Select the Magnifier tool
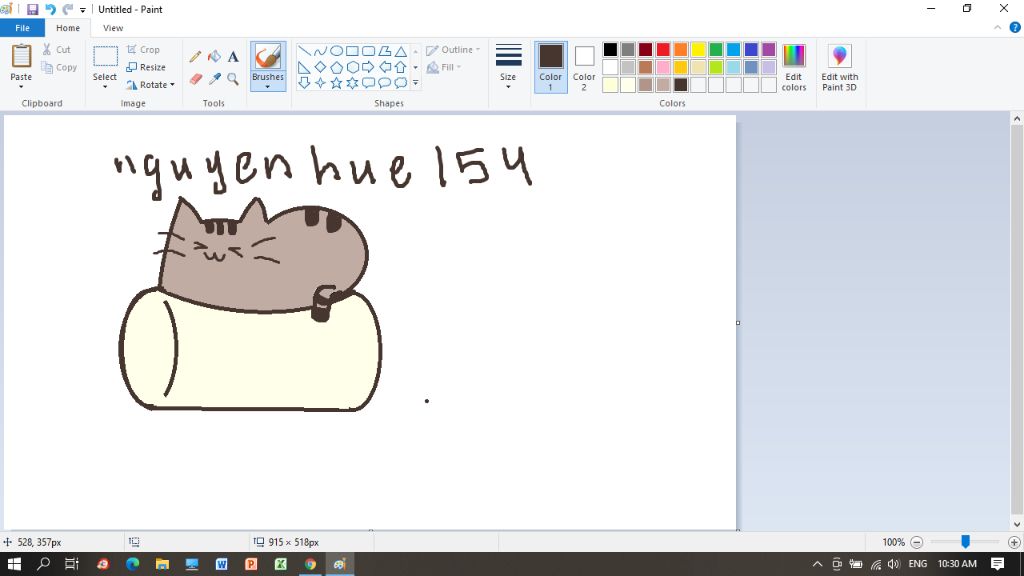This screenshot has height=576, width=1024. coord(233,79)
